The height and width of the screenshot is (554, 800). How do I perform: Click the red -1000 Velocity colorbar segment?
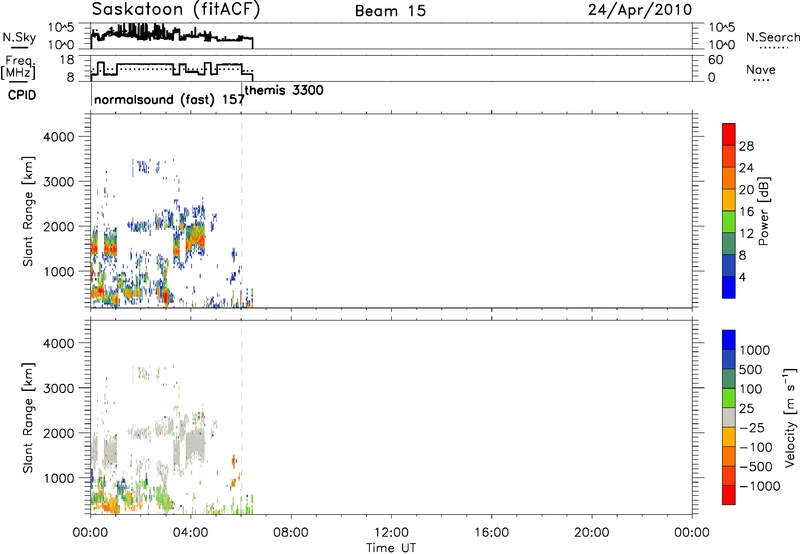(729, 494)
